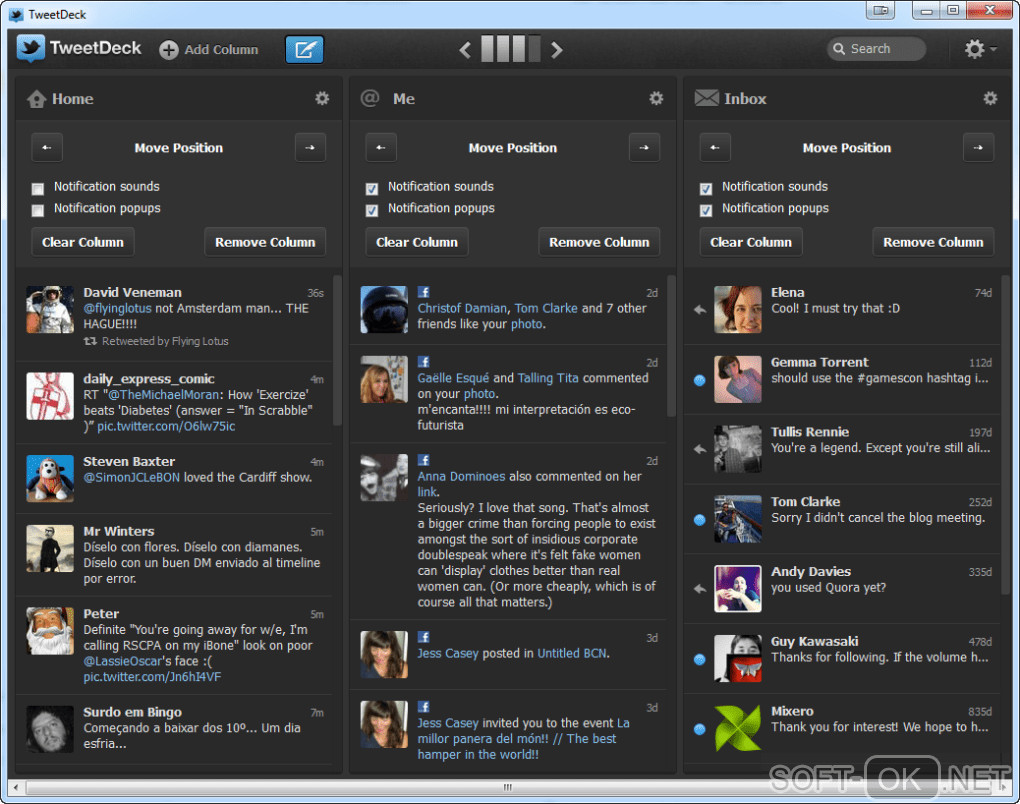The image size is (1020, 804).
Task: Click the search magnifier icon
Action: click(x=839, y=49)
